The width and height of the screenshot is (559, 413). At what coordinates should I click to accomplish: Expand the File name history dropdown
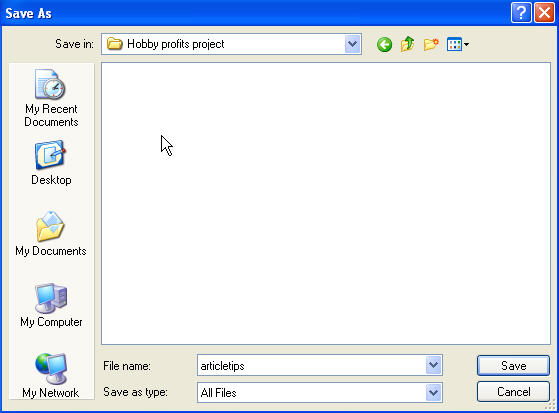tap(434, 365)
